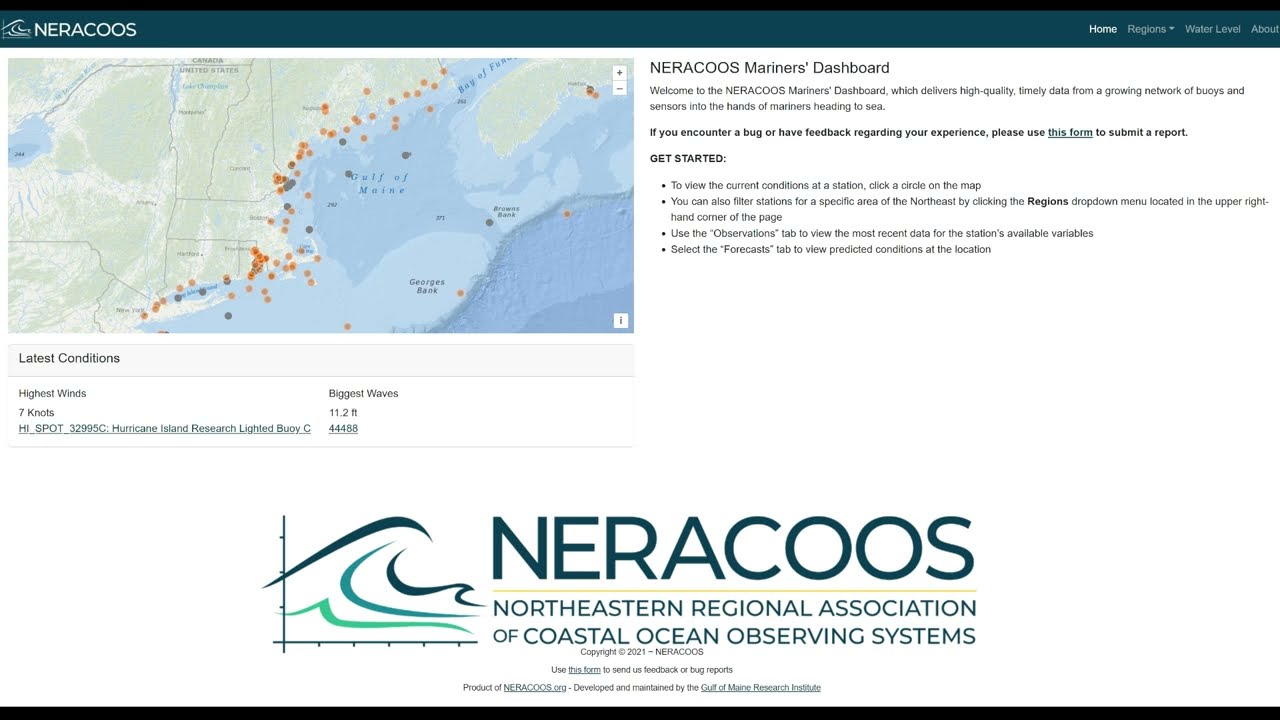Open the About page
Viewport: 1280px width, 720px height.
click(1265, 29)
